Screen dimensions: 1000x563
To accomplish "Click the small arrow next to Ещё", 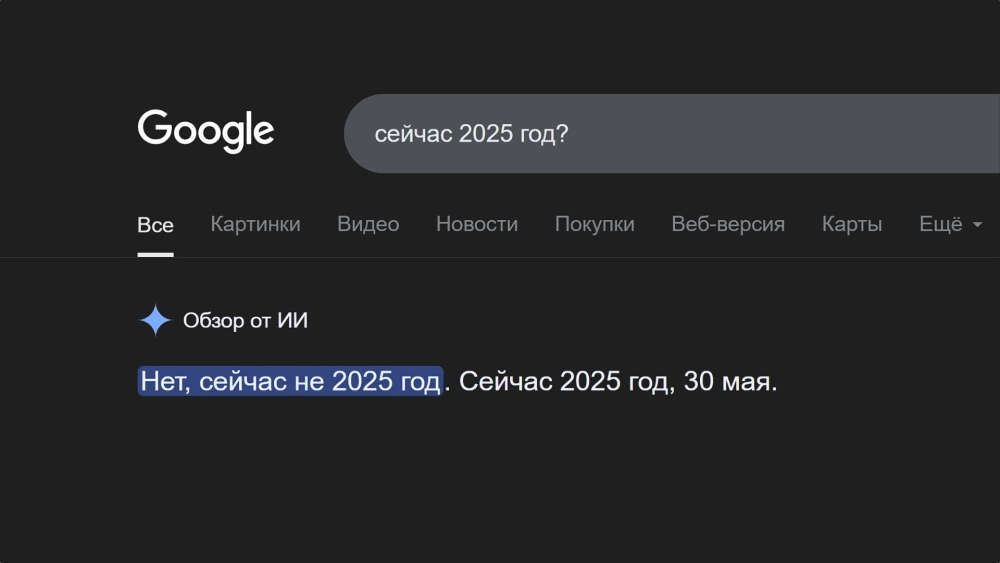I will point(977,225).
